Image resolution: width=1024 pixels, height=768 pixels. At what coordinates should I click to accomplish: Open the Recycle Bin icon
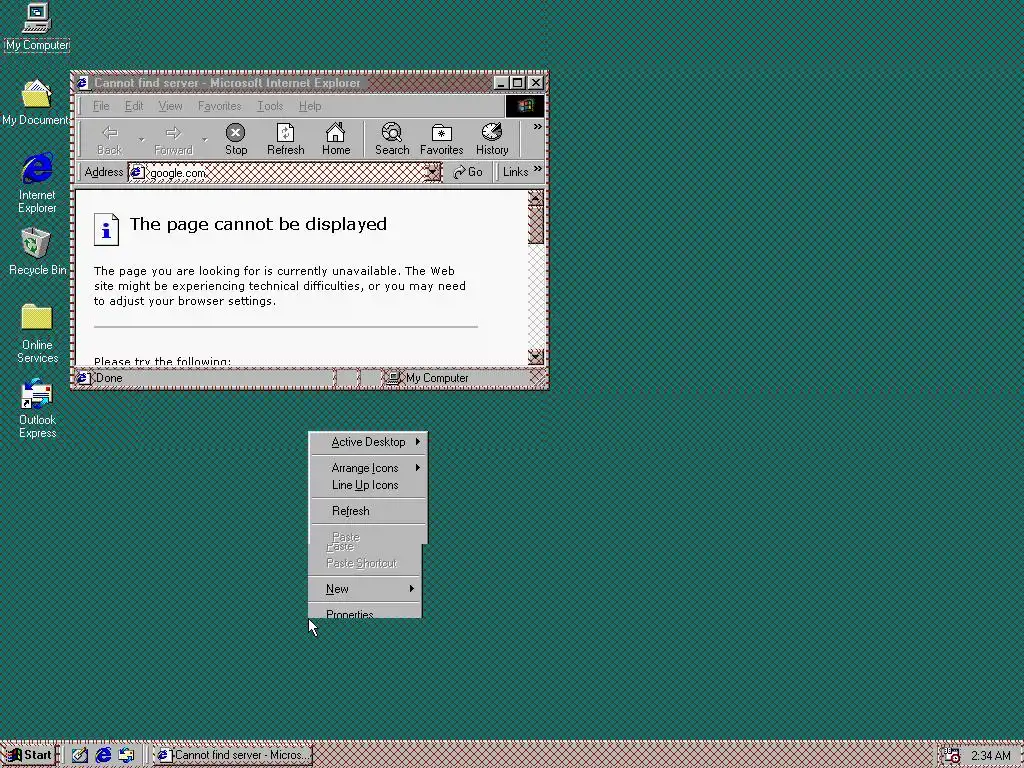[x=37, y=251]
